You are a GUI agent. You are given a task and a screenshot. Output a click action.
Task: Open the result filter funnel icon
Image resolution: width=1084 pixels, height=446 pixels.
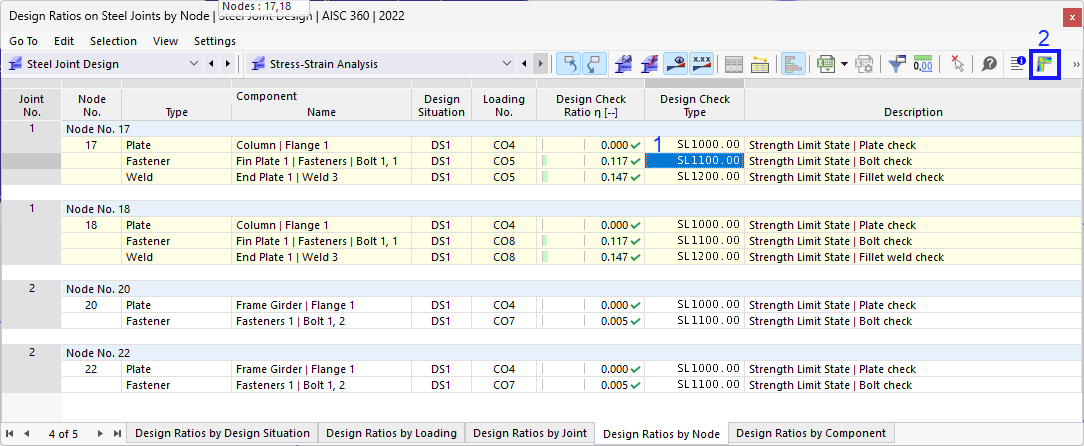point(897,64)
